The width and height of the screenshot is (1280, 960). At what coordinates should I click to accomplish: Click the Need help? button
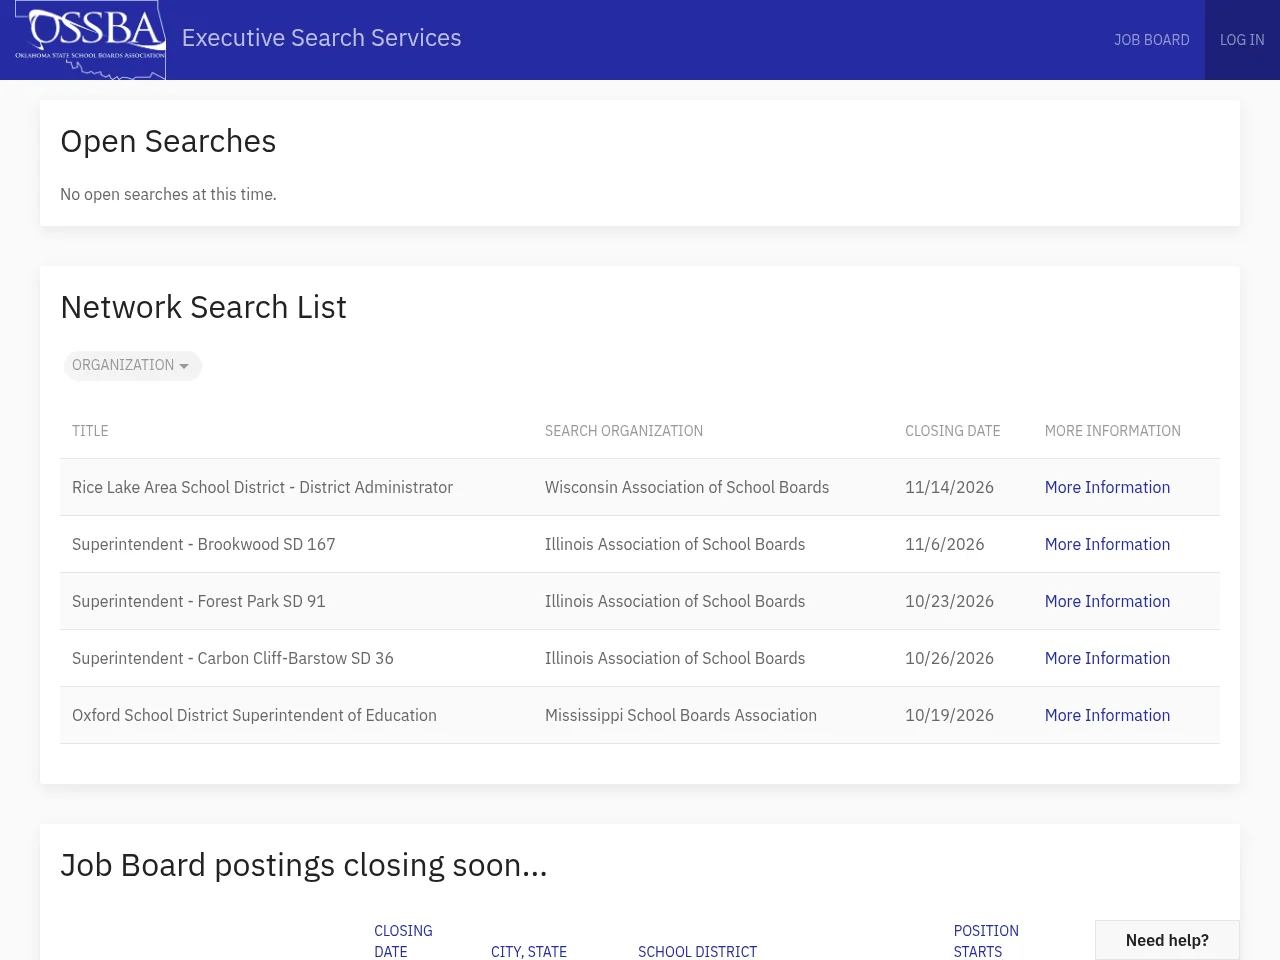click(1167, 940)
